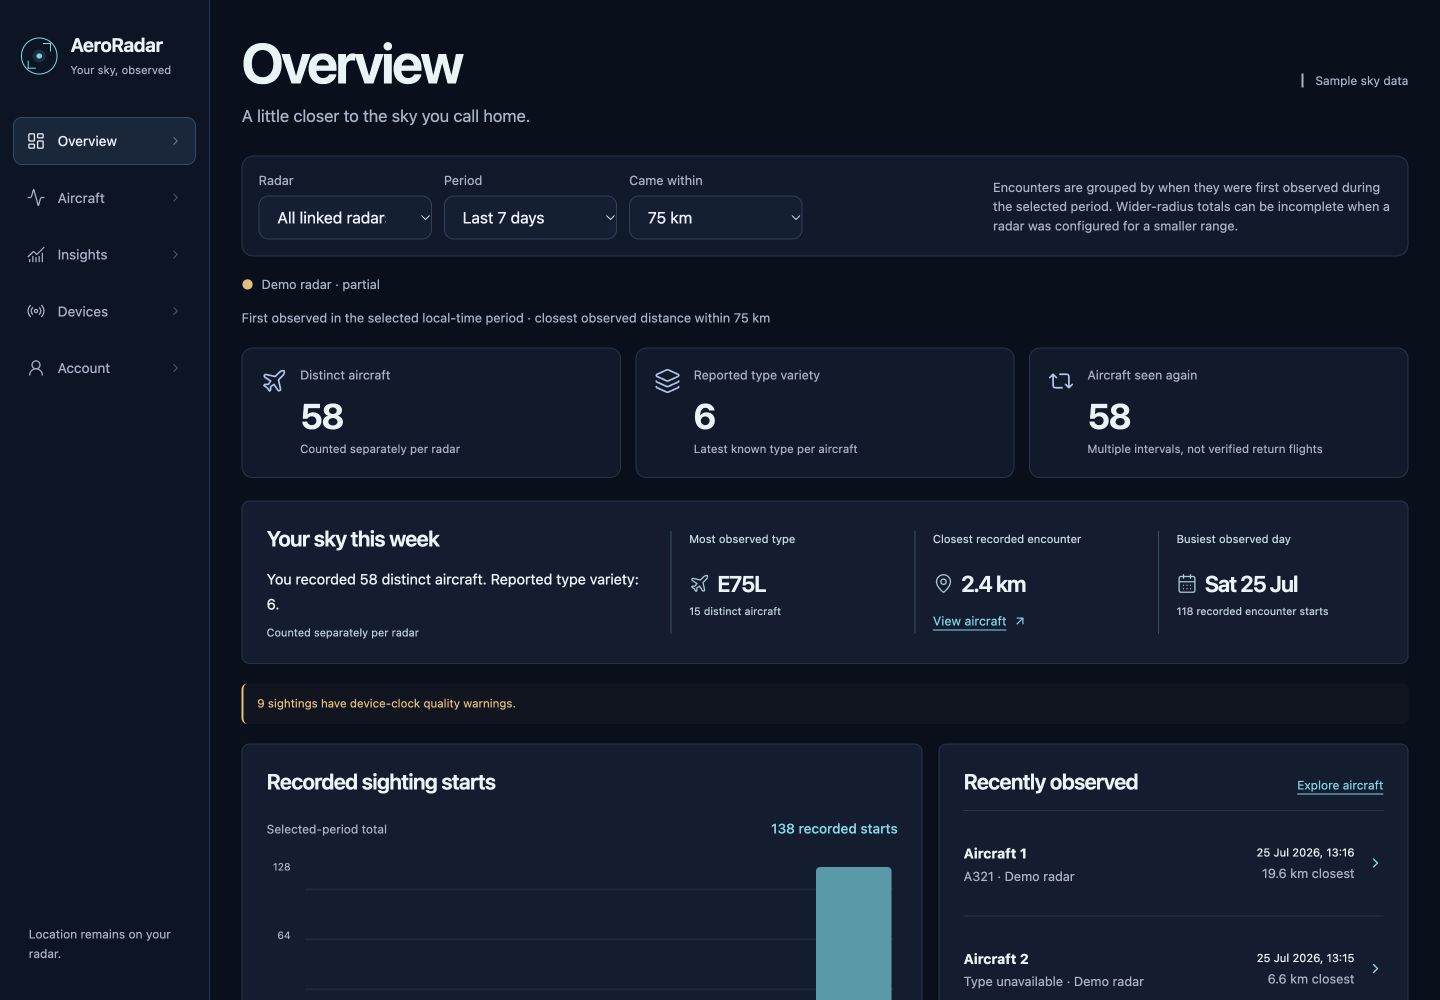Click the Overview grid icon in sidebar
The height and width of the screenshot is (1000, 1440).
36,141
